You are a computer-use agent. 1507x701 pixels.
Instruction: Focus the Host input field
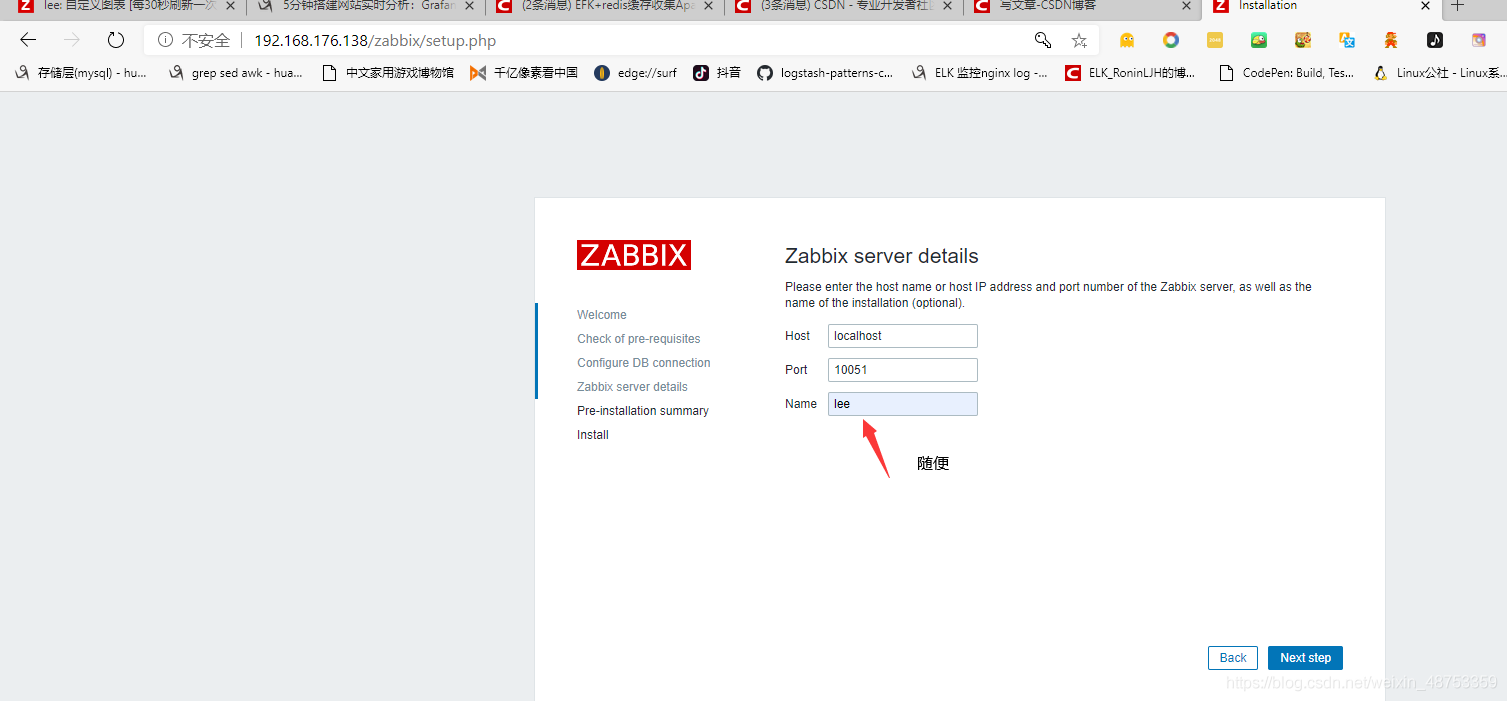click(x=902, y=336)
